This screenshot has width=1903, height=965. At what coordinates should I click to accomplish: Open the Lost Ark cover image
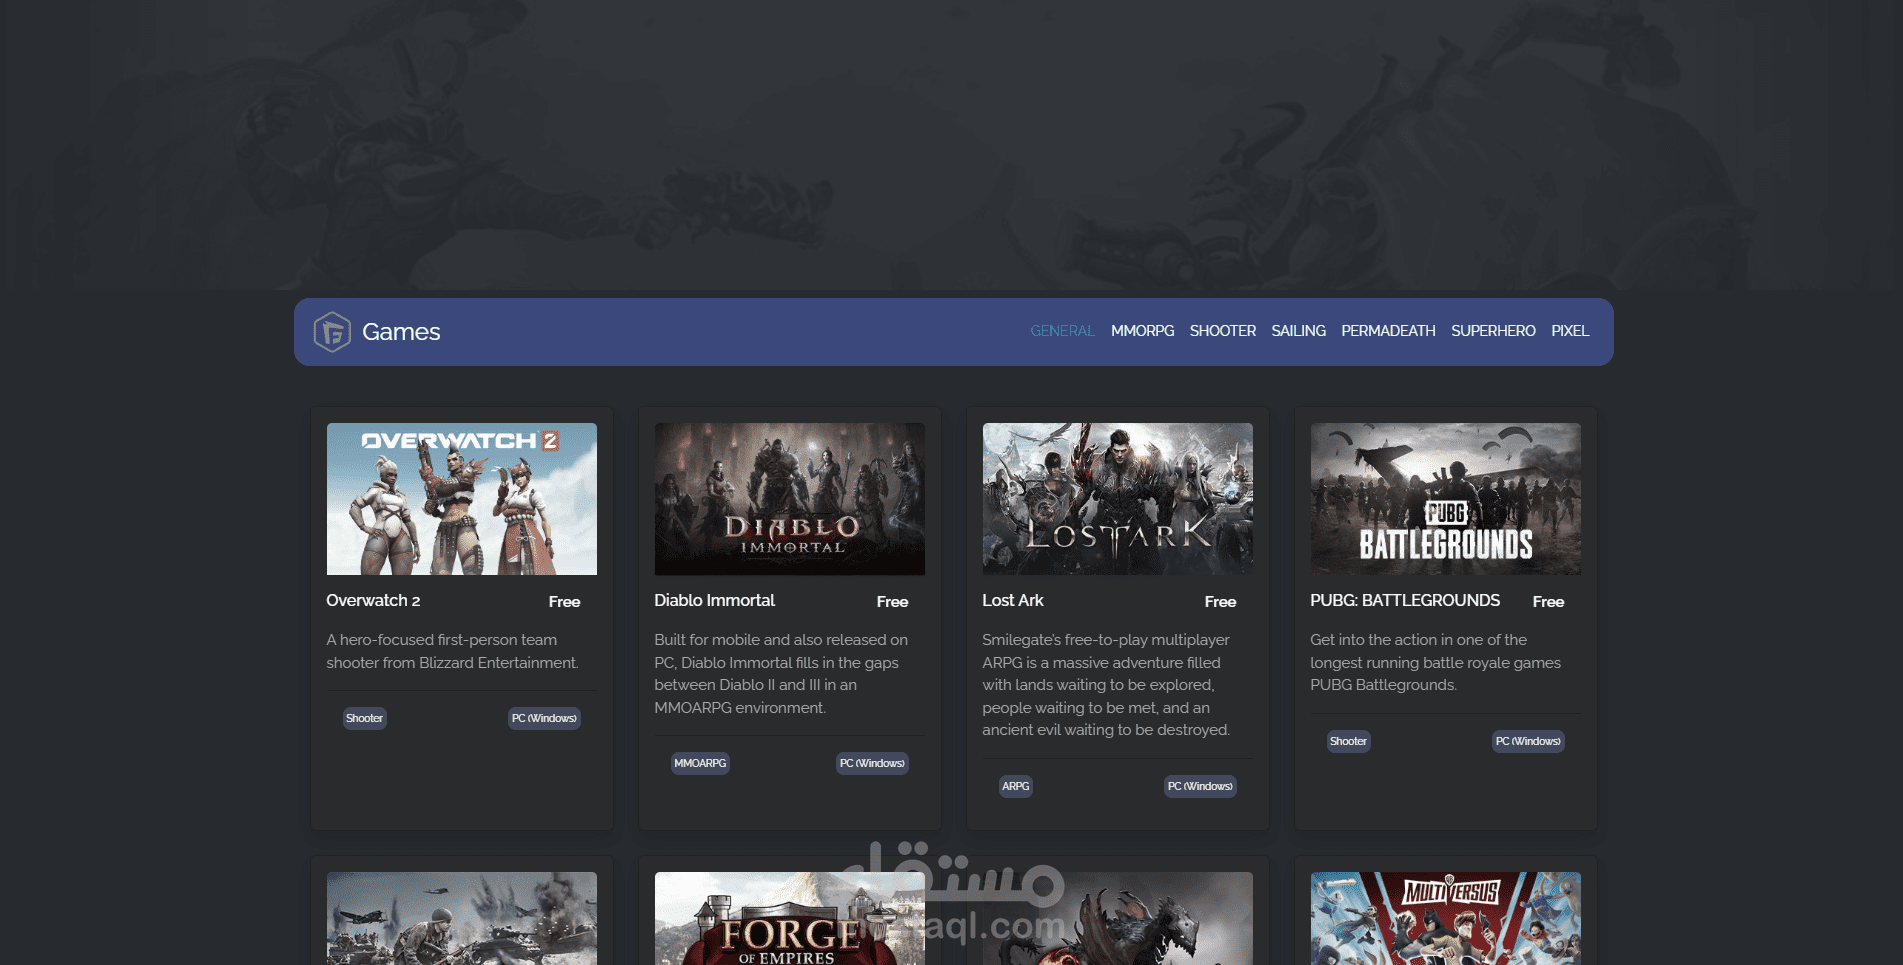tap(1118, 499)
